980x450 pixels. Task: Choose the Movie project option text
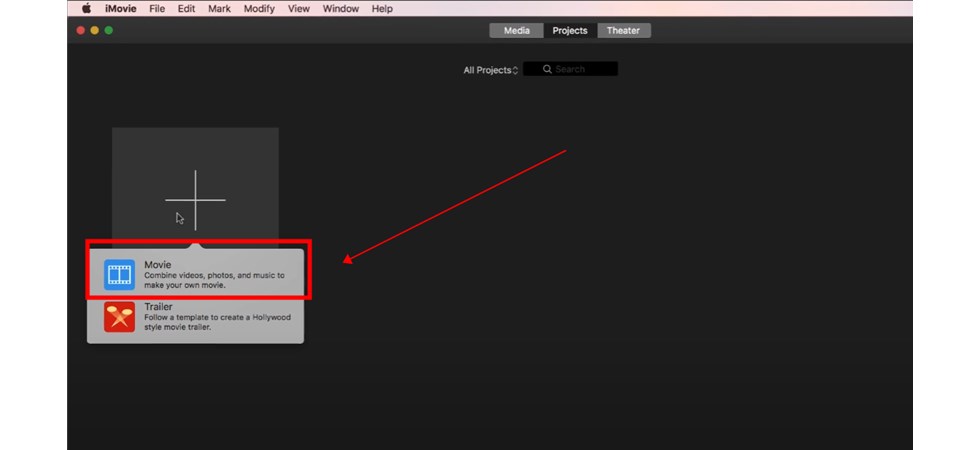point(214,275)
